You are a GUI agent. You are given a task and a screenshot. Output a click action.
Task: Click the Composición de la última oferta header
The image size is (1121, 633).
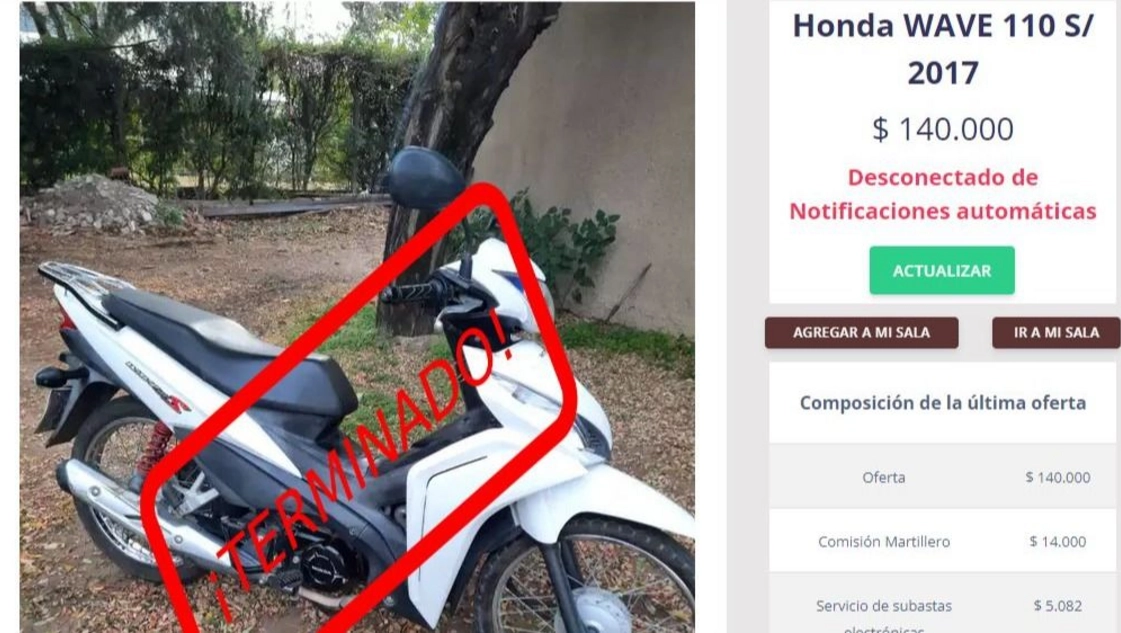942,403
